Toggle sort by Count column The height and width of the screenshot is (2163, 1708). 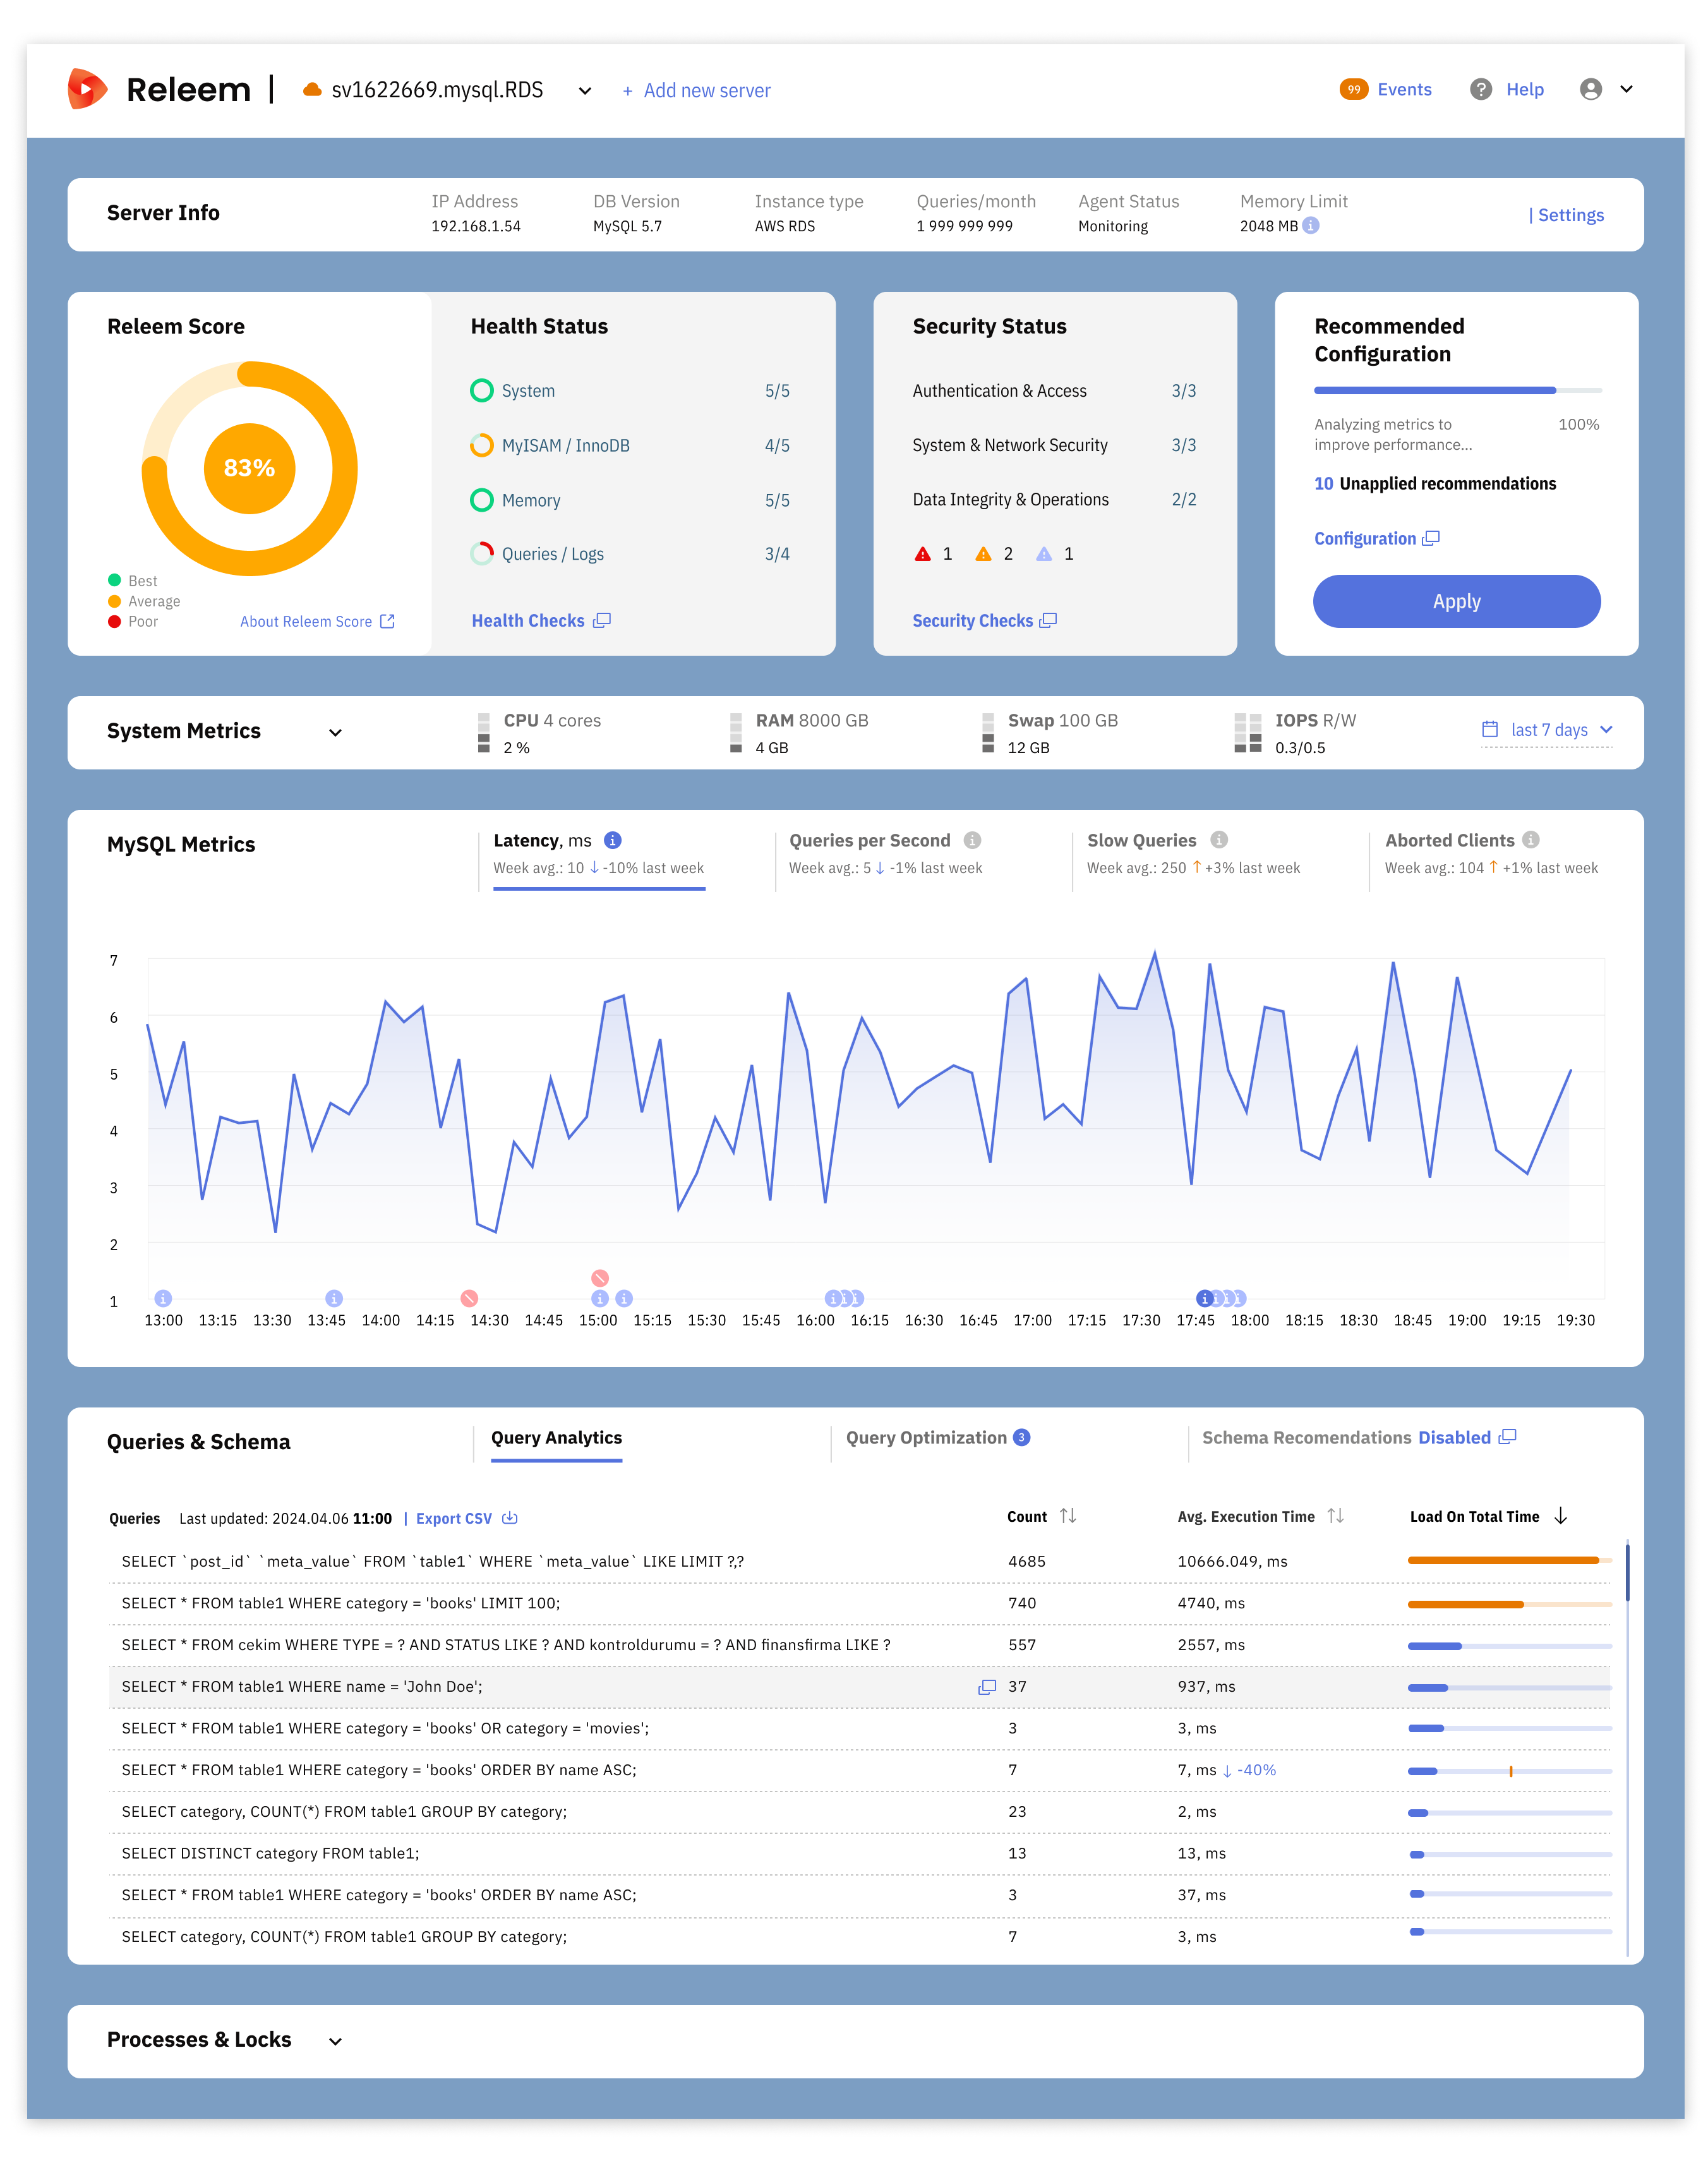1068,1516
